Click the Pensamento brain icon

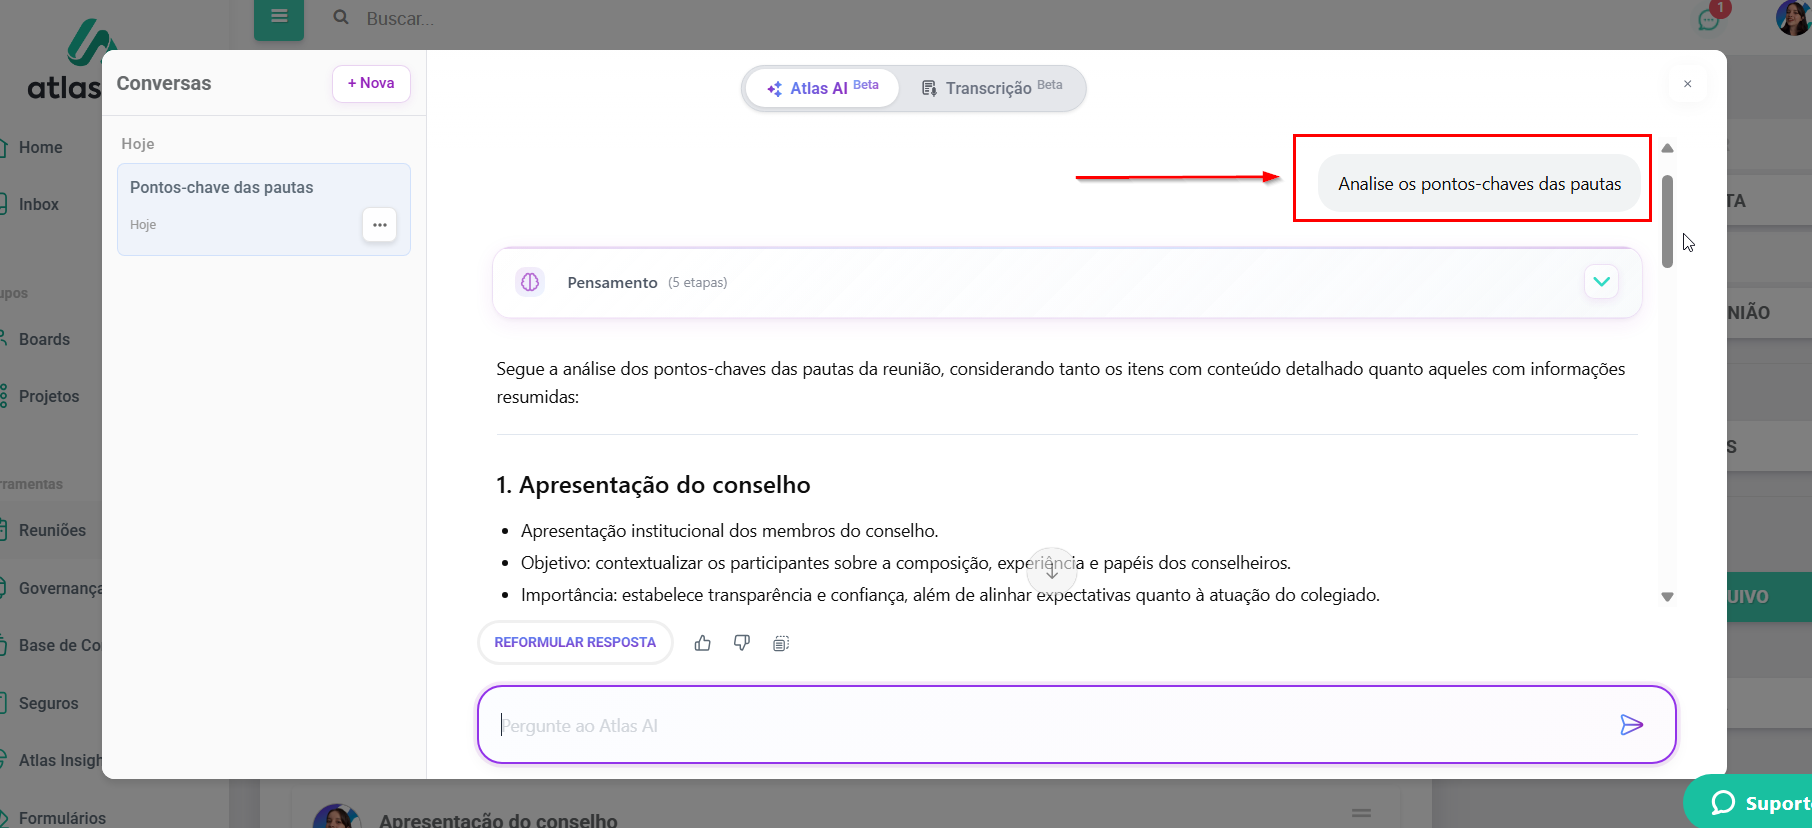coord(530,282)
